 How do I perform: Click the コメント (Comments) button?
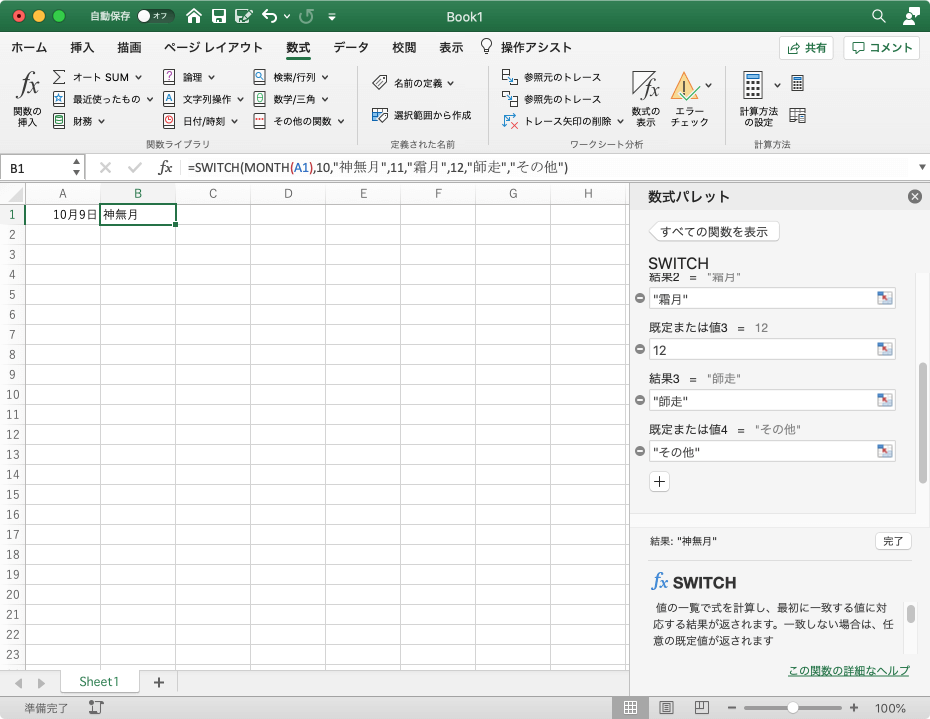pos(881,48)
